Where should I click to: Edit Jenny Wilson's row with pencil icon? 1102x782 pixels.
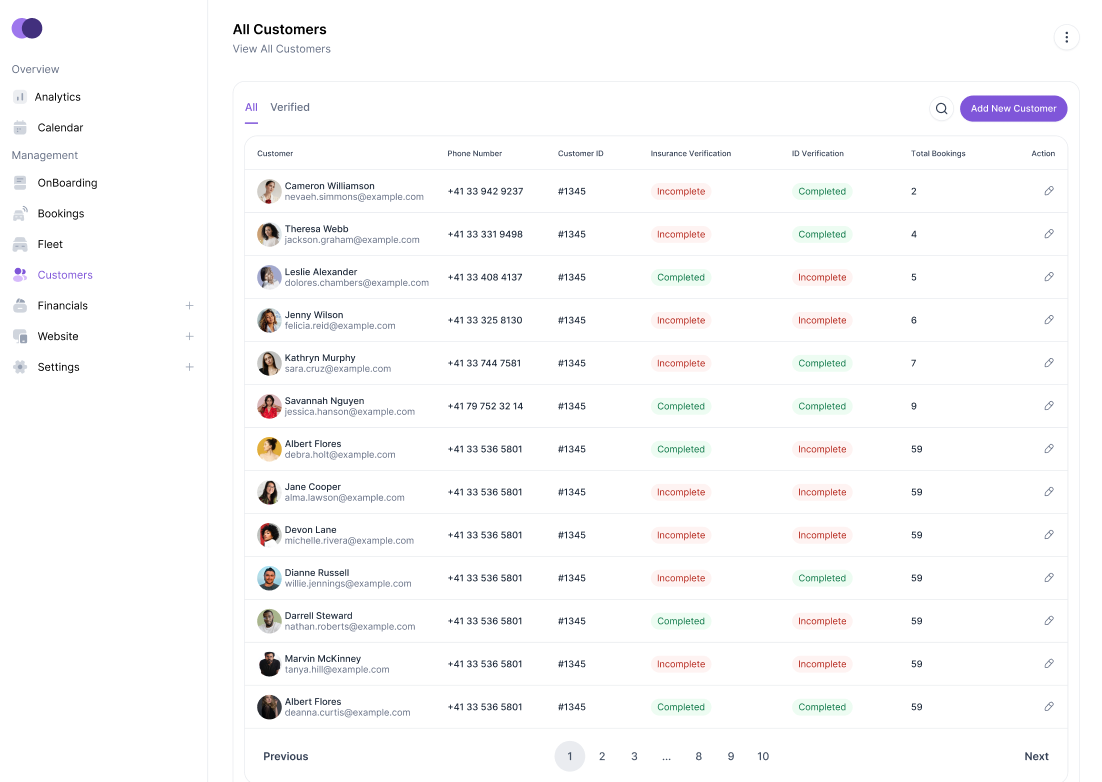1049,320
